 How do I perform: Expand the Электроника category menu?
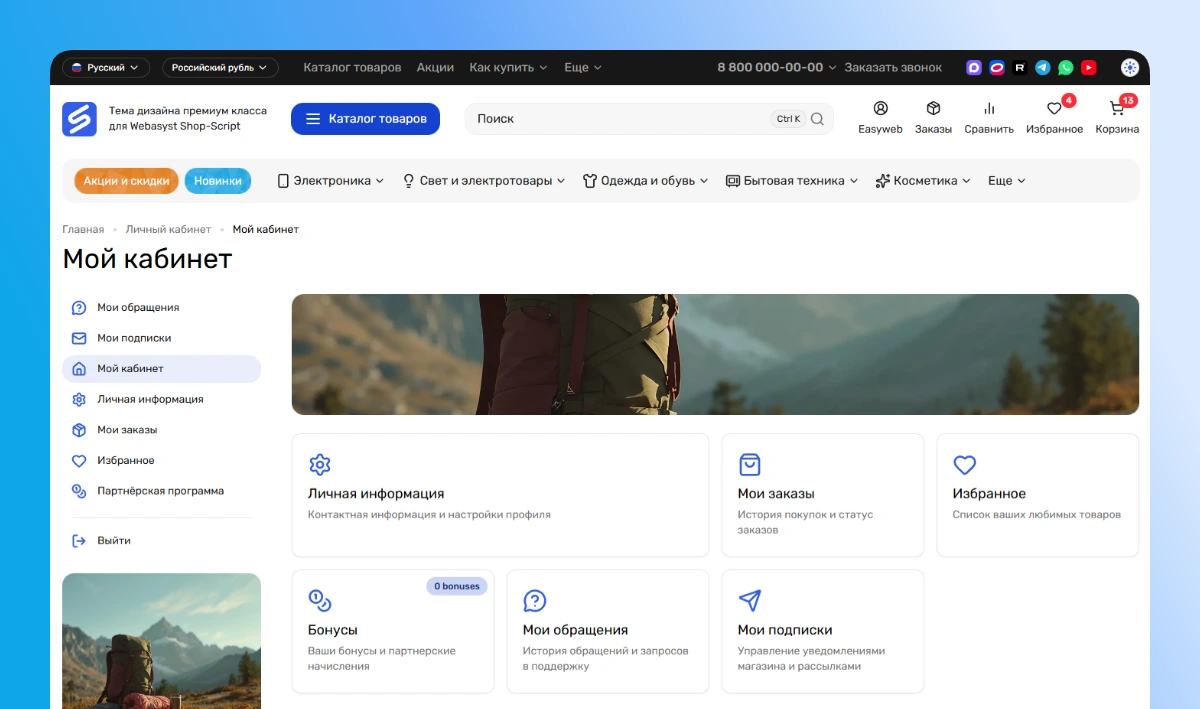click(x=331, y=181)
